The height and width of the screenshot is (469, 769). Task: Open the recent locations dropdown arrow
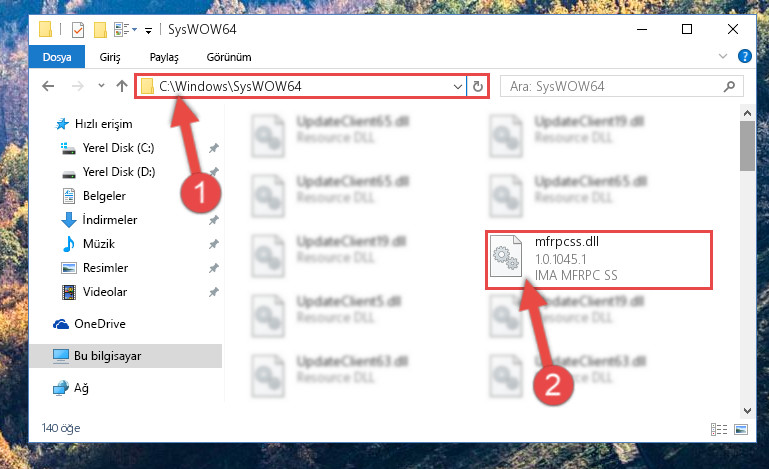click(x=101, y=86)
